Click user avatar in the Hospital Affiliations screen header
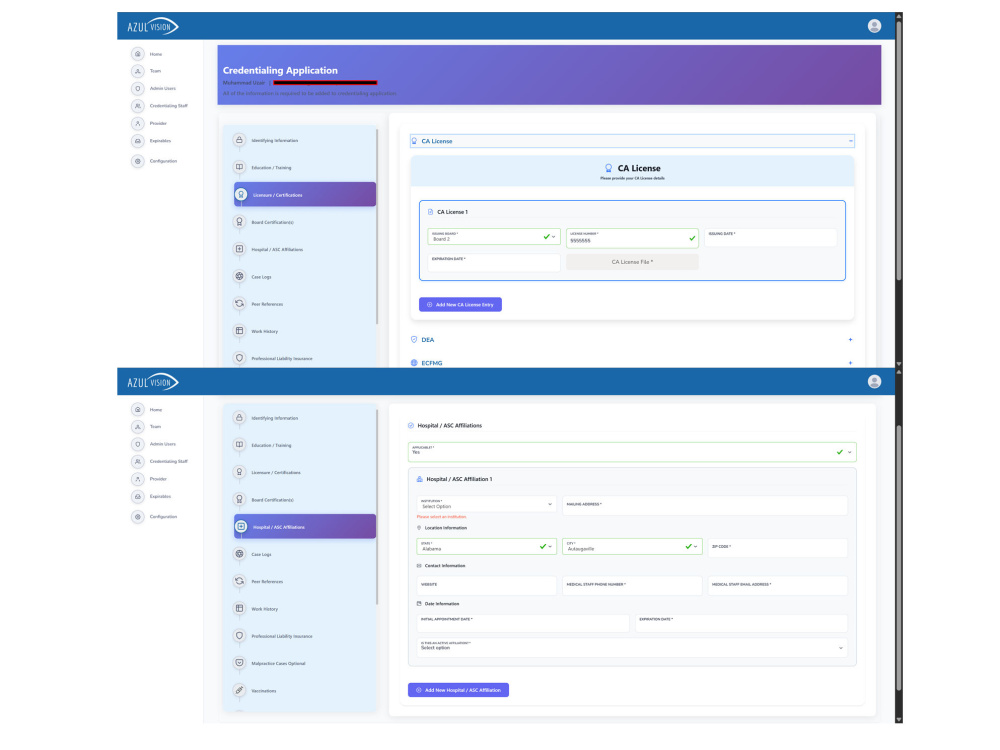The image size is (1000, 750). [874, 381]
